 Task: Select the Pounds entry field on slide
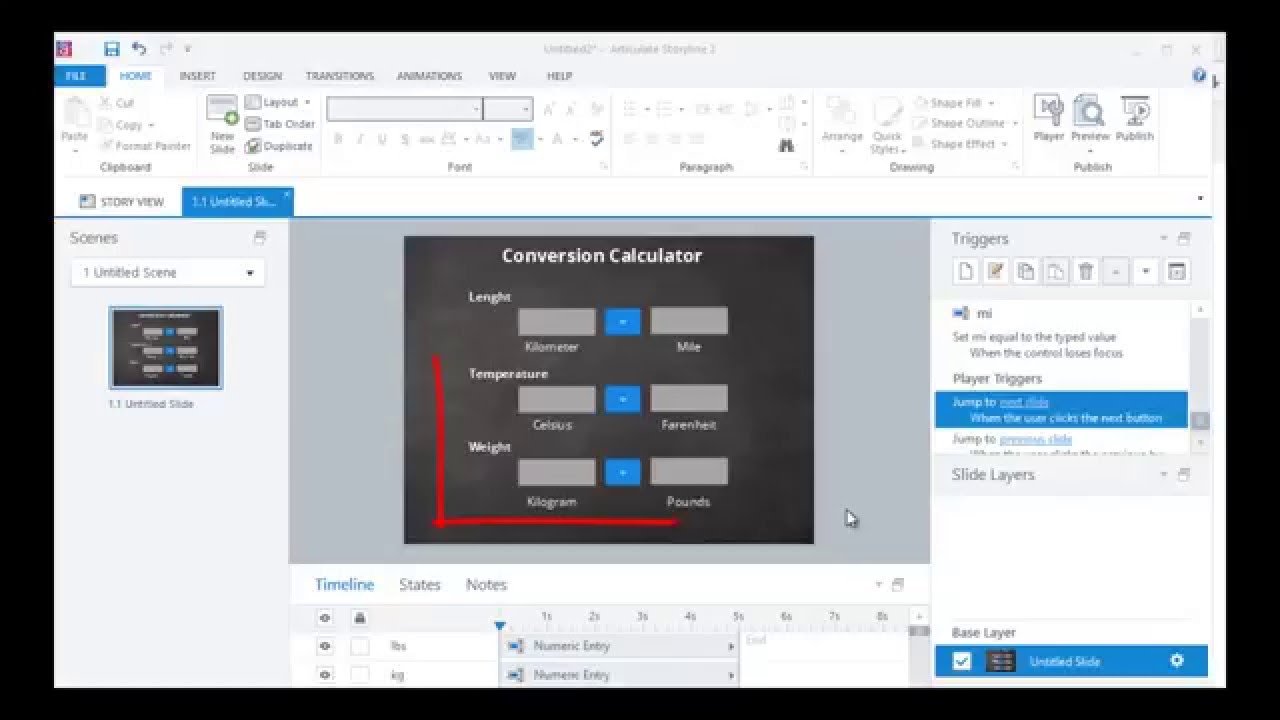[689, 471]
